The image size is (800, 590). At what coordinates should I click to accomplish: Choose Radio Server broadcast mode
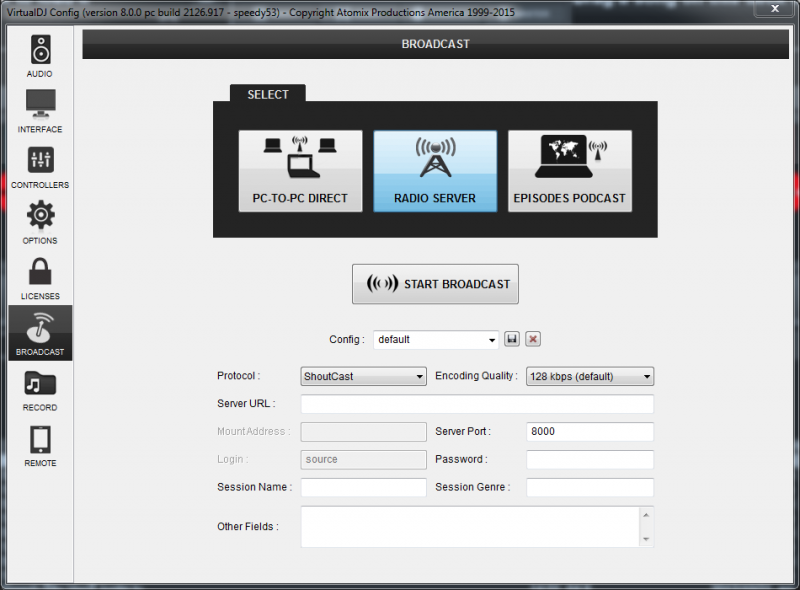pos(435,171)
